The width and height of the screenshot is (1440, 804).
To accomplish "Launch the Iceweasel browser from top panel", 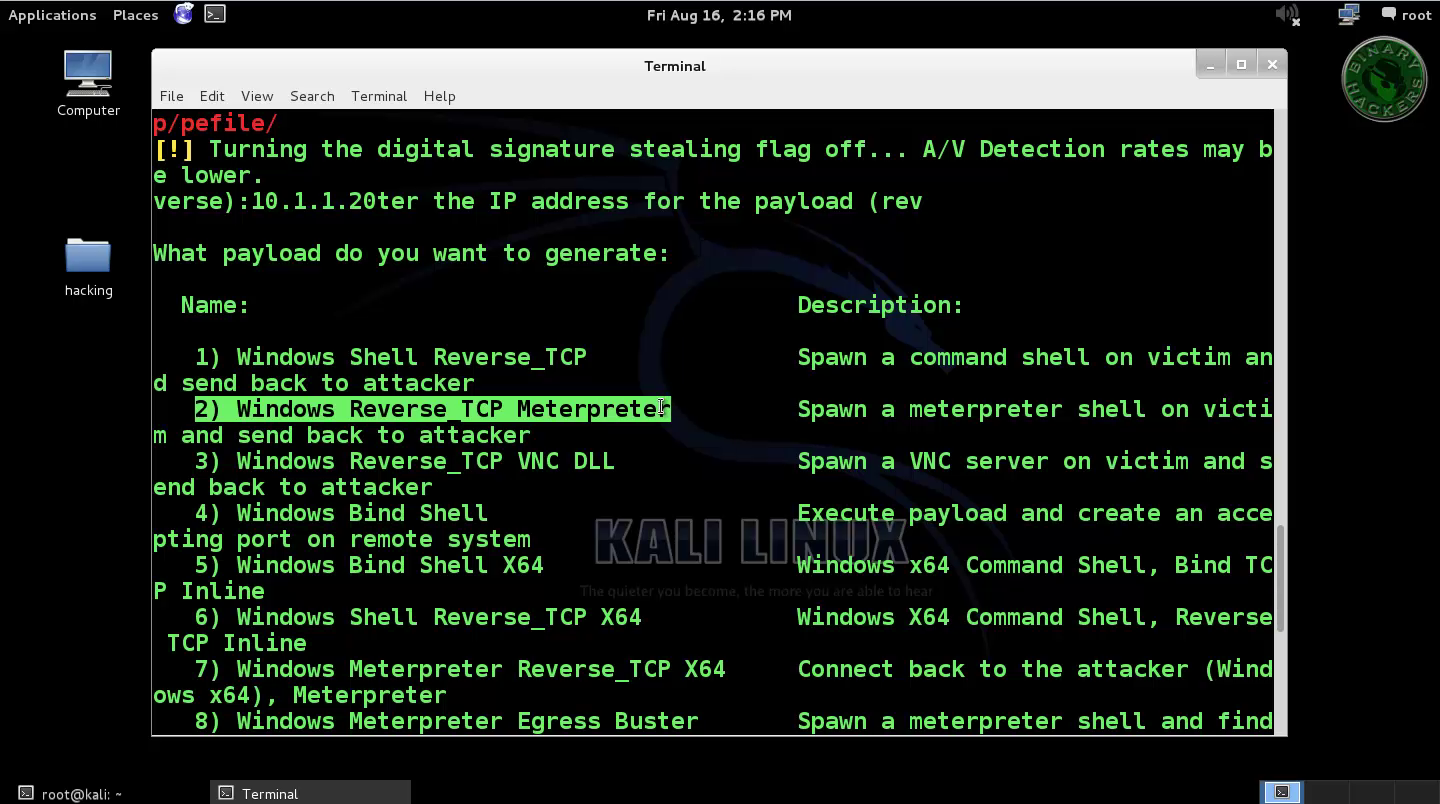I will click(184, 14).
